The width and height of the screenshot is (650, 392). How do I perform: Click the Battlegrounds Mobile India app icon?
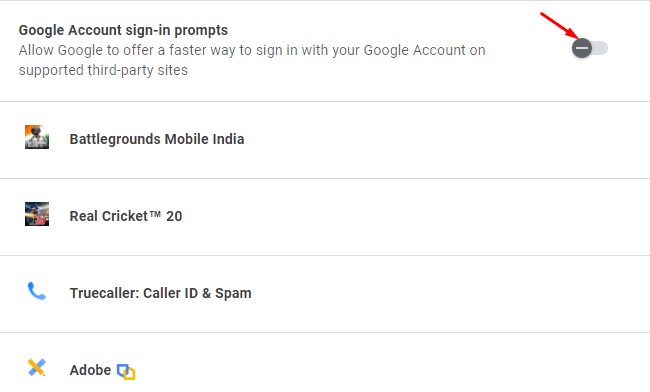pyautogui.click(x=37, y=137)
